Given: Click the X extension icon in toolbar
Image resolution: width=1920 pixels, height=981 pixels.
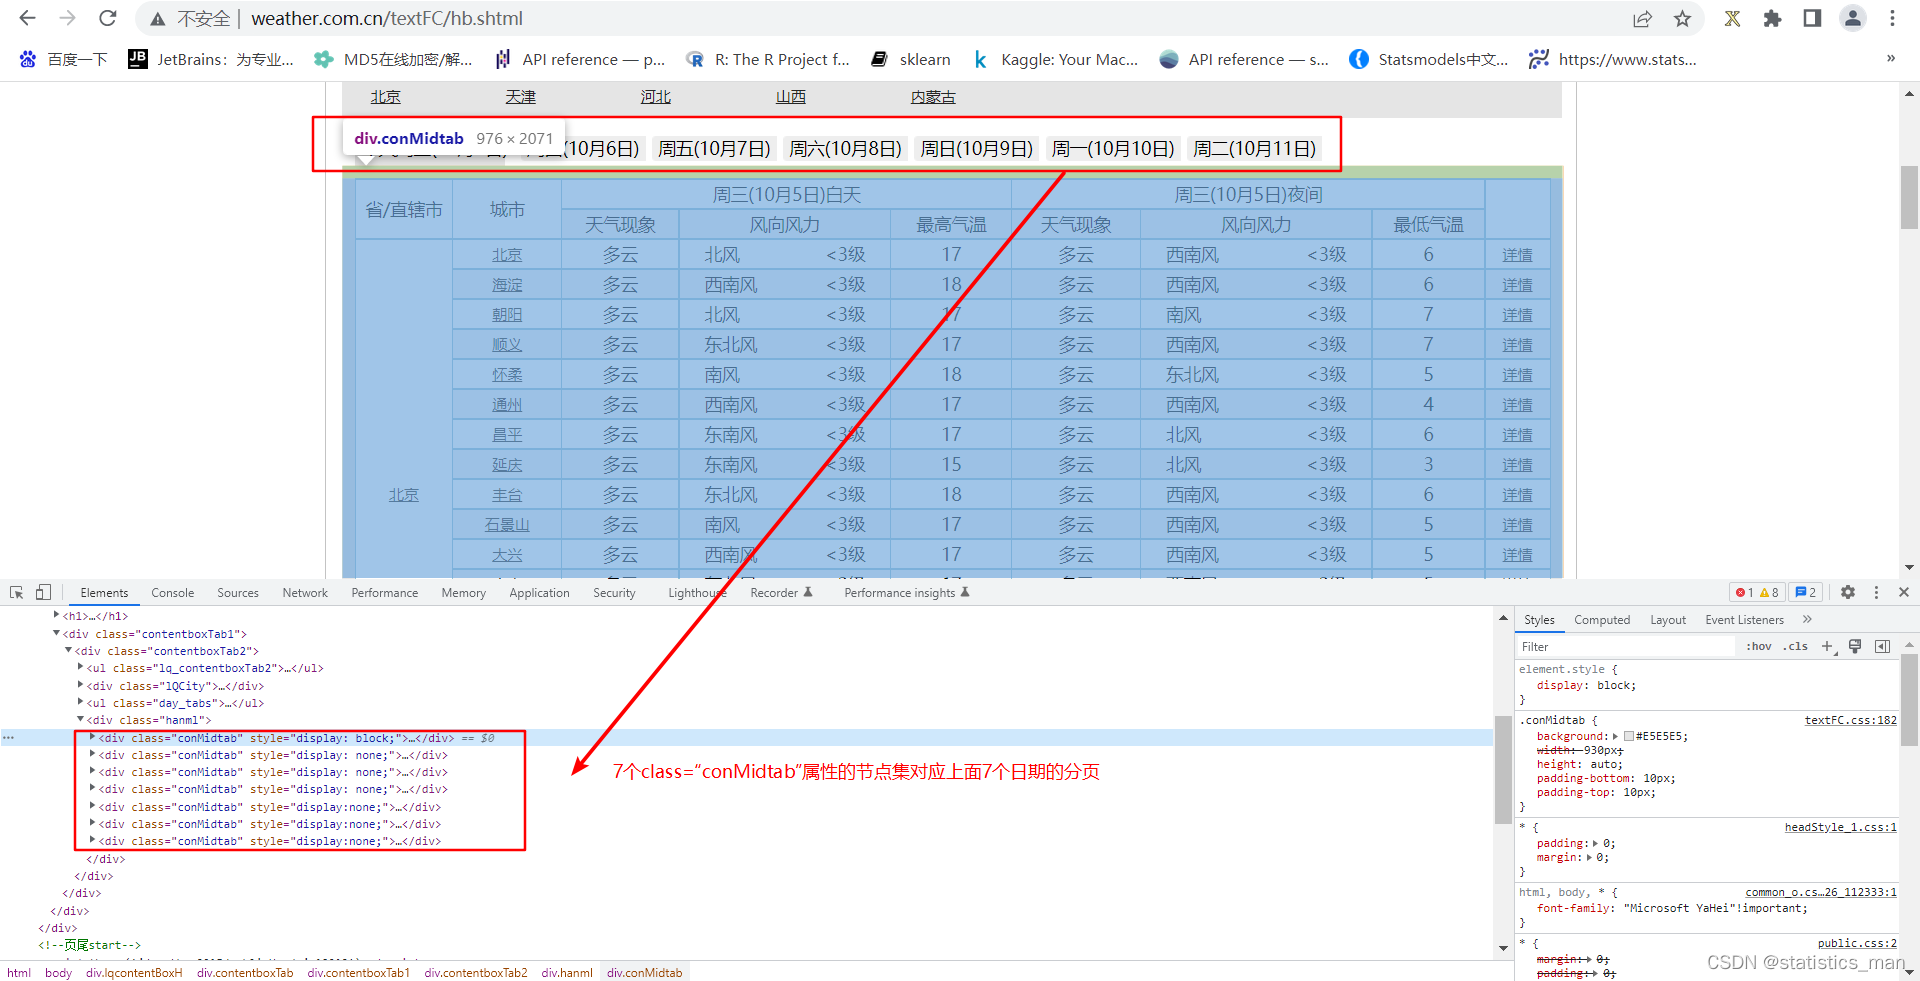Looking at the screenshot, I should [x=1732, y=18].
